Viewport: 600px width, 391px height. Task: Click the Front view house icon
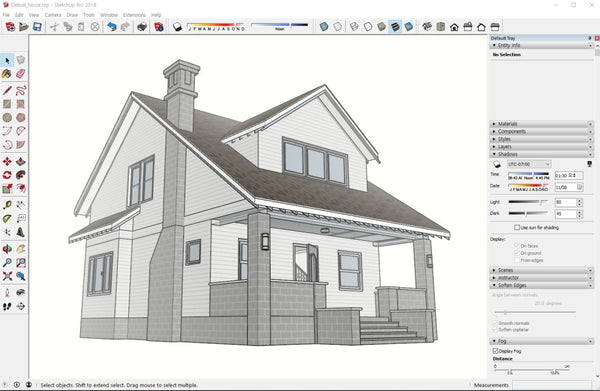pyautogui.click(x=454, y=27)
